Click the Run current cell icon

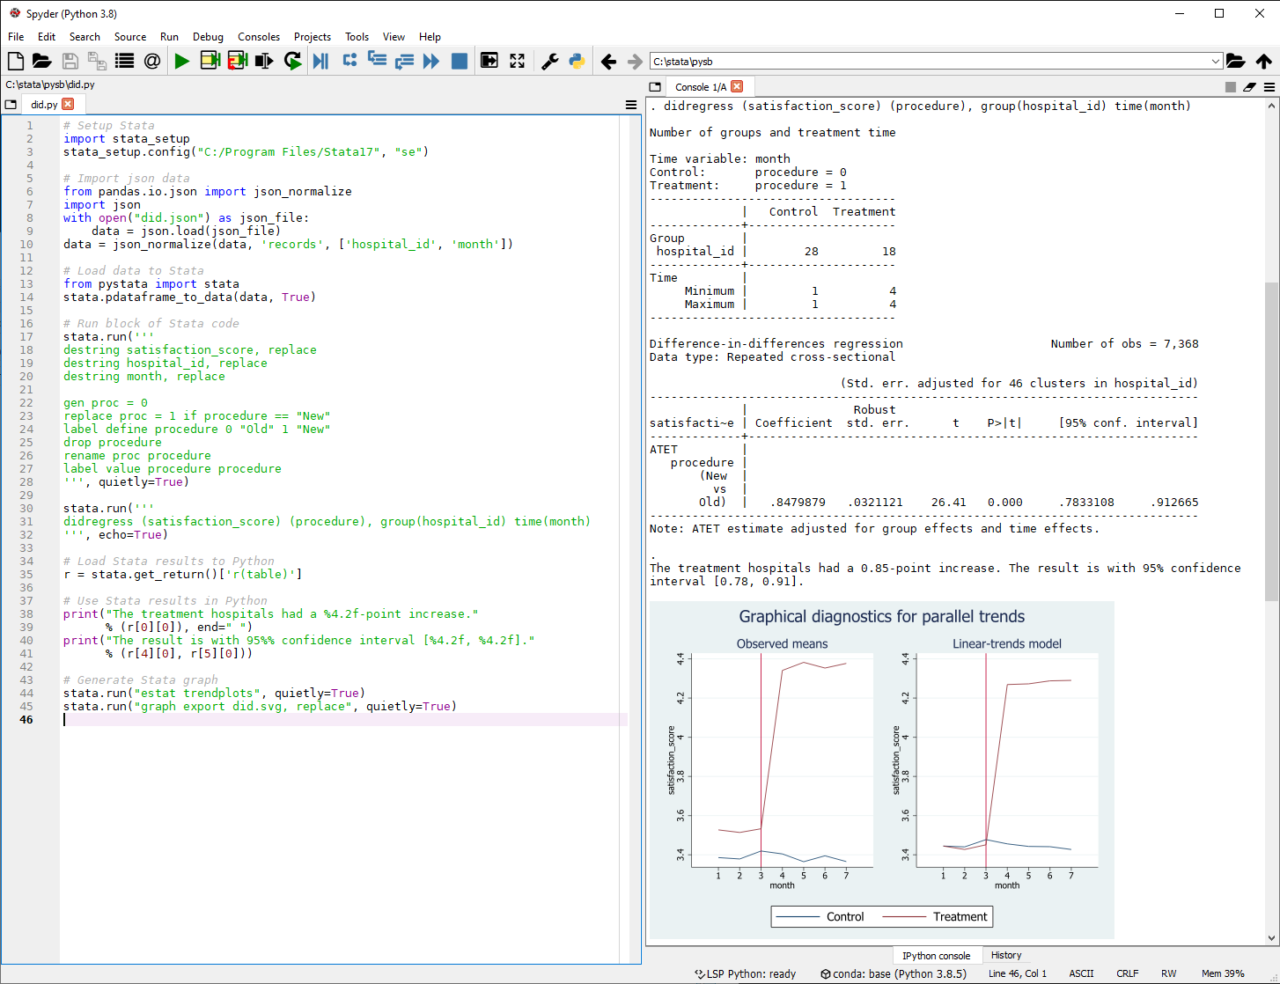(x=210, y=60)
